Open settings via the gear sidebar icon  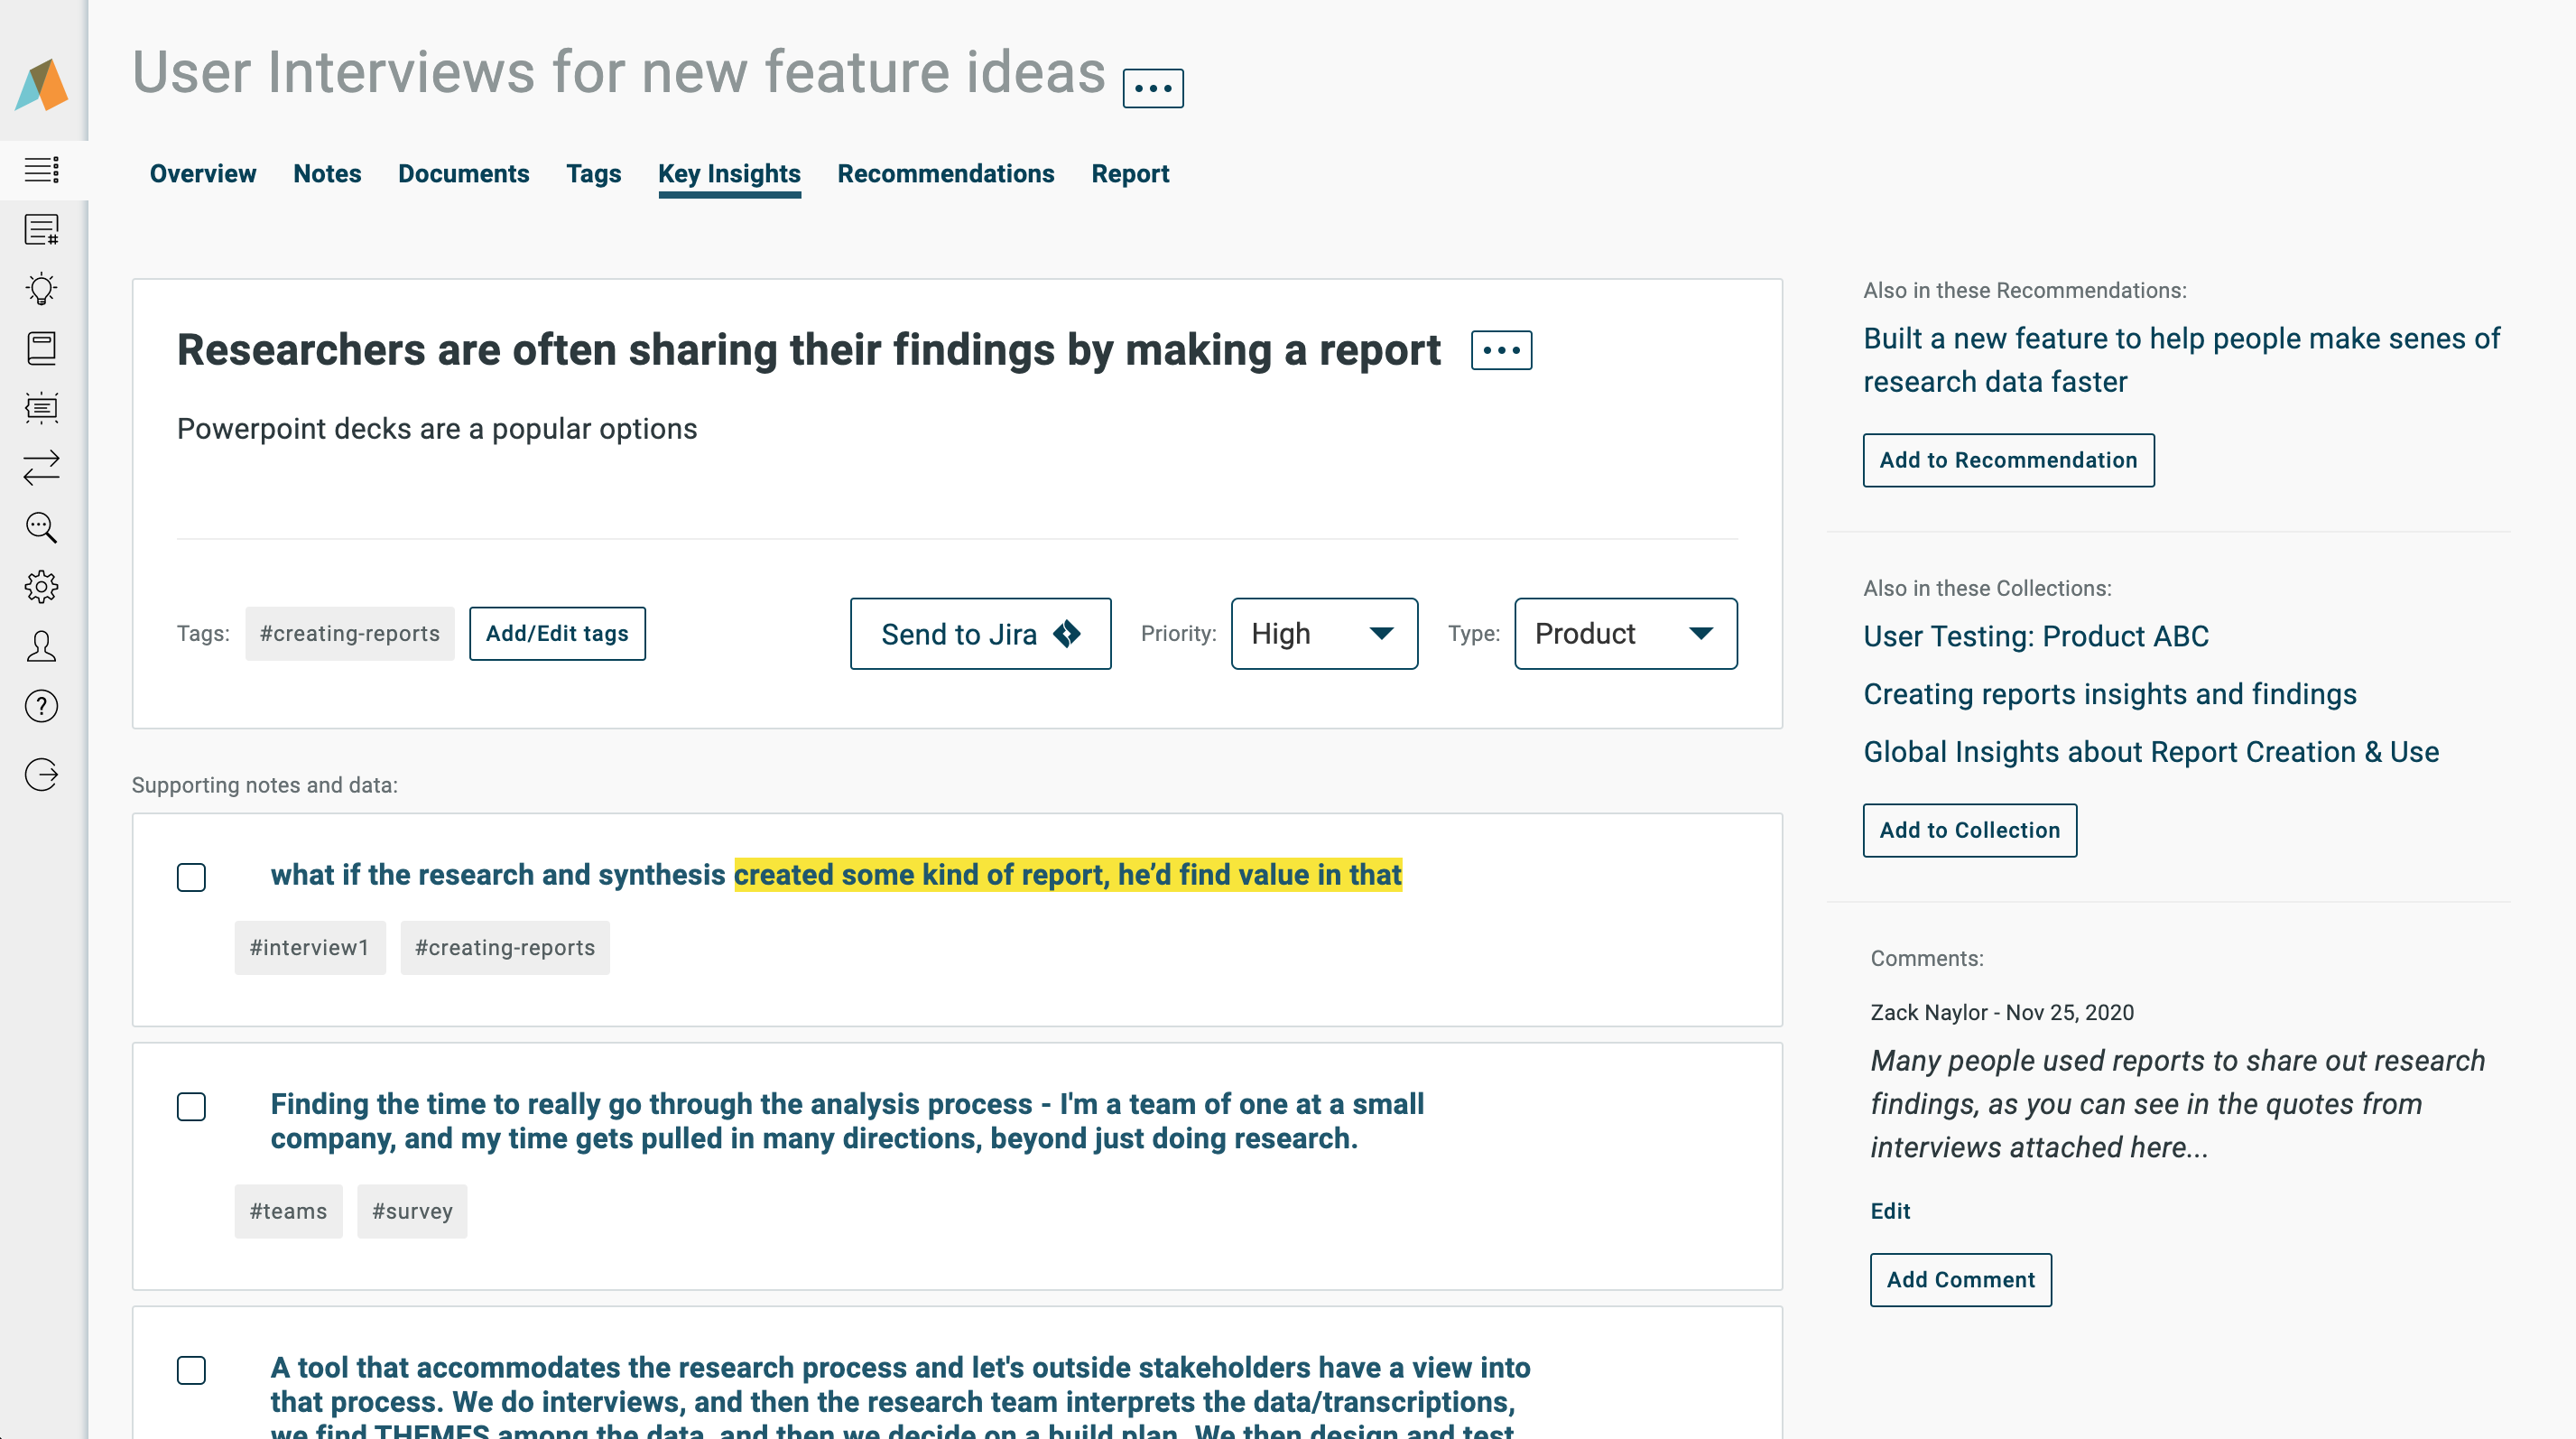[41, 586]
